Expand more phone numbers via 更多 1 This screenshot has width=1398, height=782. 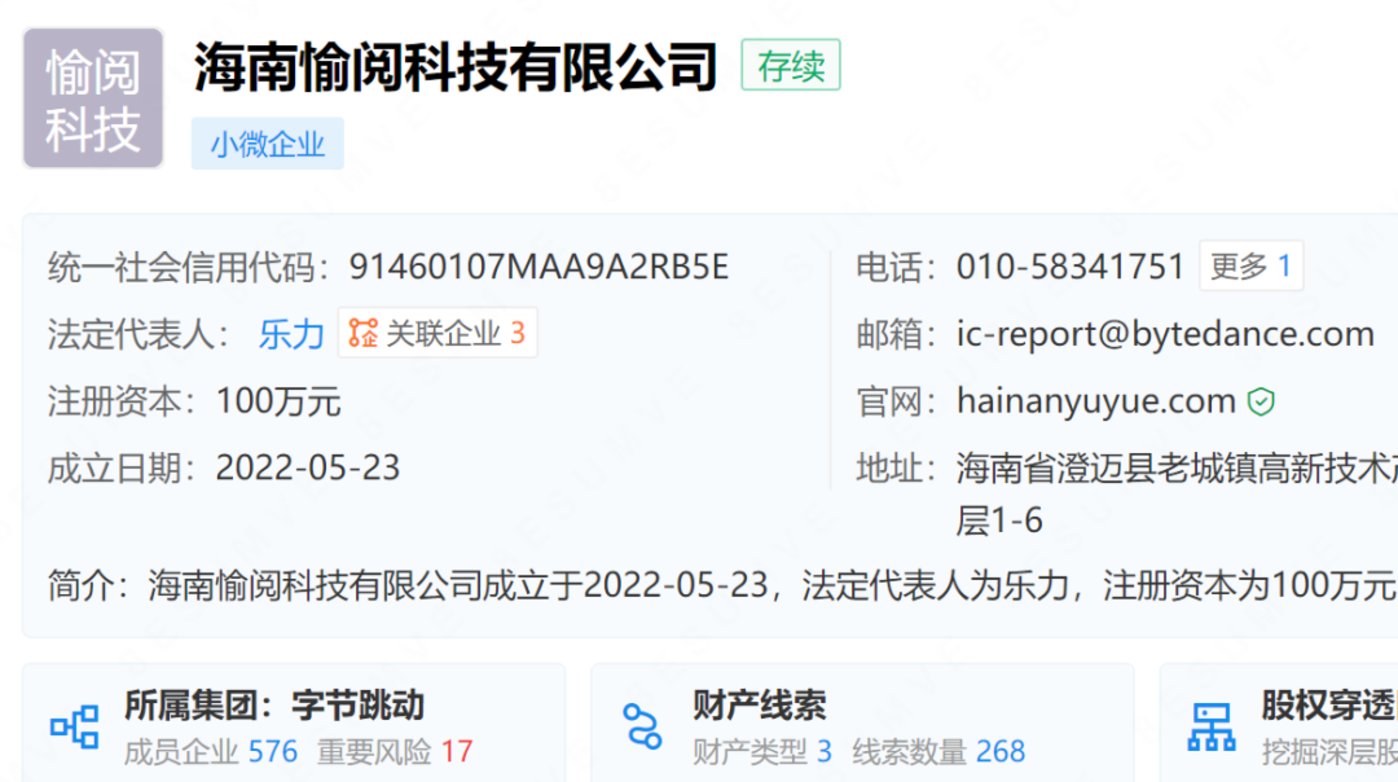coord(1250,267)
